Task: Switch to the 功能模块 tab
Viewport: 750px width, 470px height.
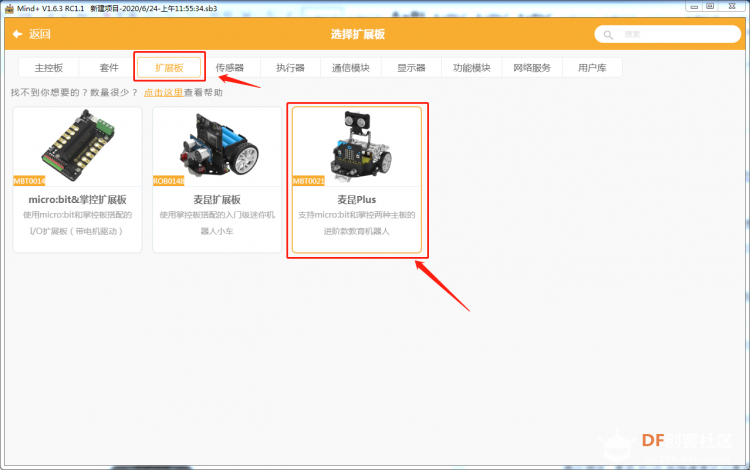Action: click(x=472, y=68)
